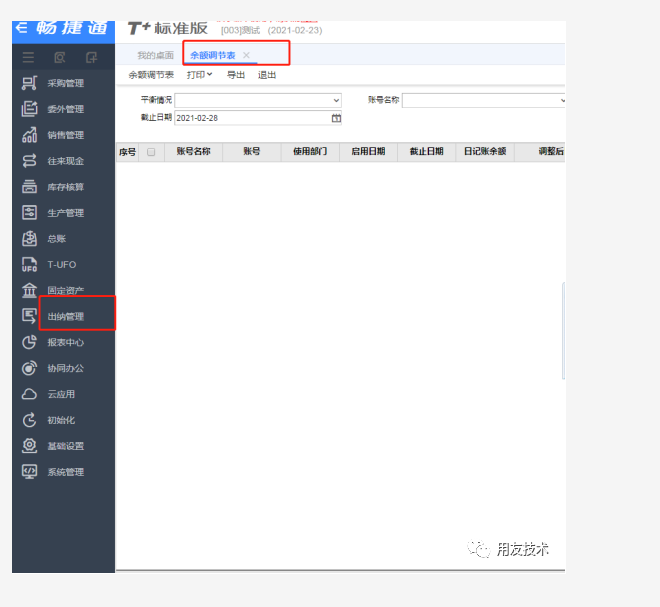Viewport: 660px width, 607px height.
Task: Switch to 我的桌面 tab
Action: [x=155, y=55]
